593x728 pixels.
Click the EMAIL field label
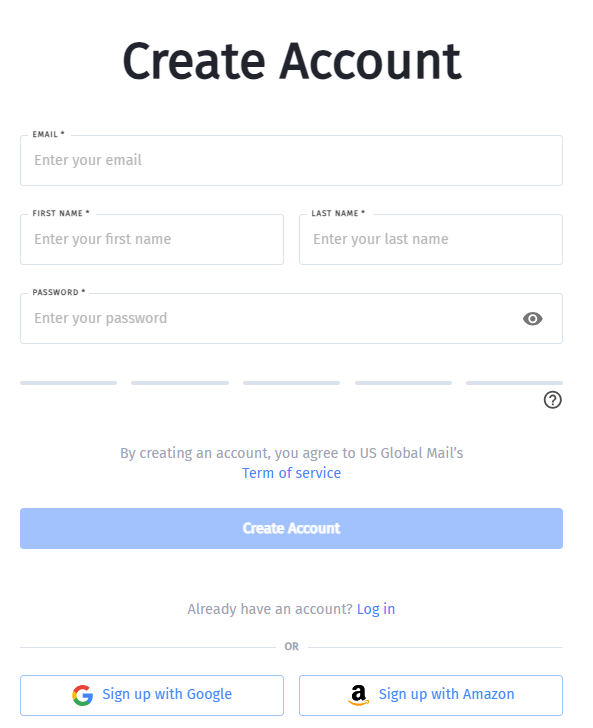click(x=48, y=134)
